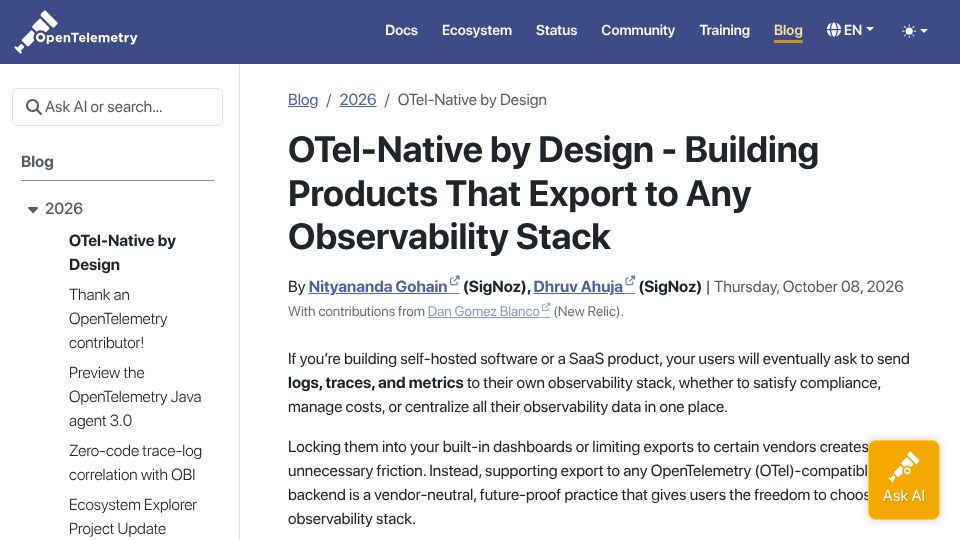This screenshot has width=960, height=540.
Task: Click the OpenTelemetry telescope logo
Action: click(x=76, y=32)
